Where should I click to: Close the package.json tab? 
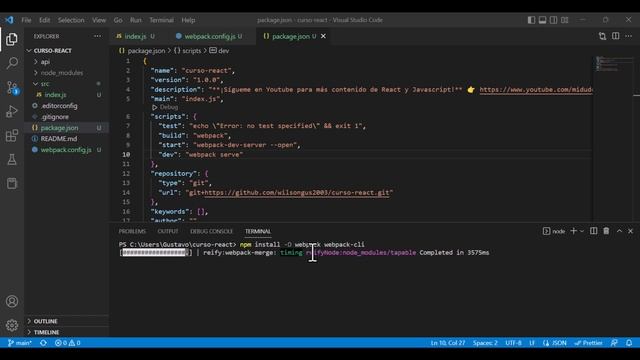pyautogui.click(x=323, y=36)
